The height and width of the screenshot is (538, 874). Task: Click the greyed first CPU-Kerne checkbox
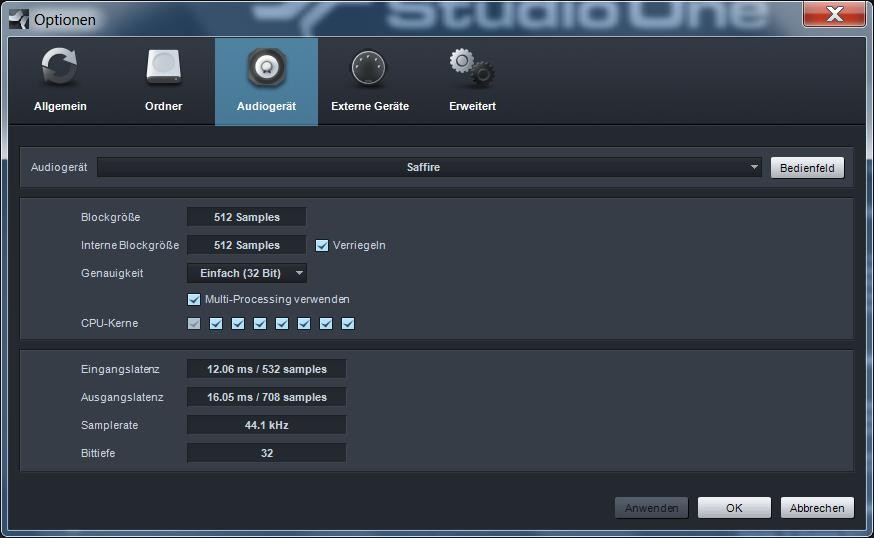click(193, 323)
